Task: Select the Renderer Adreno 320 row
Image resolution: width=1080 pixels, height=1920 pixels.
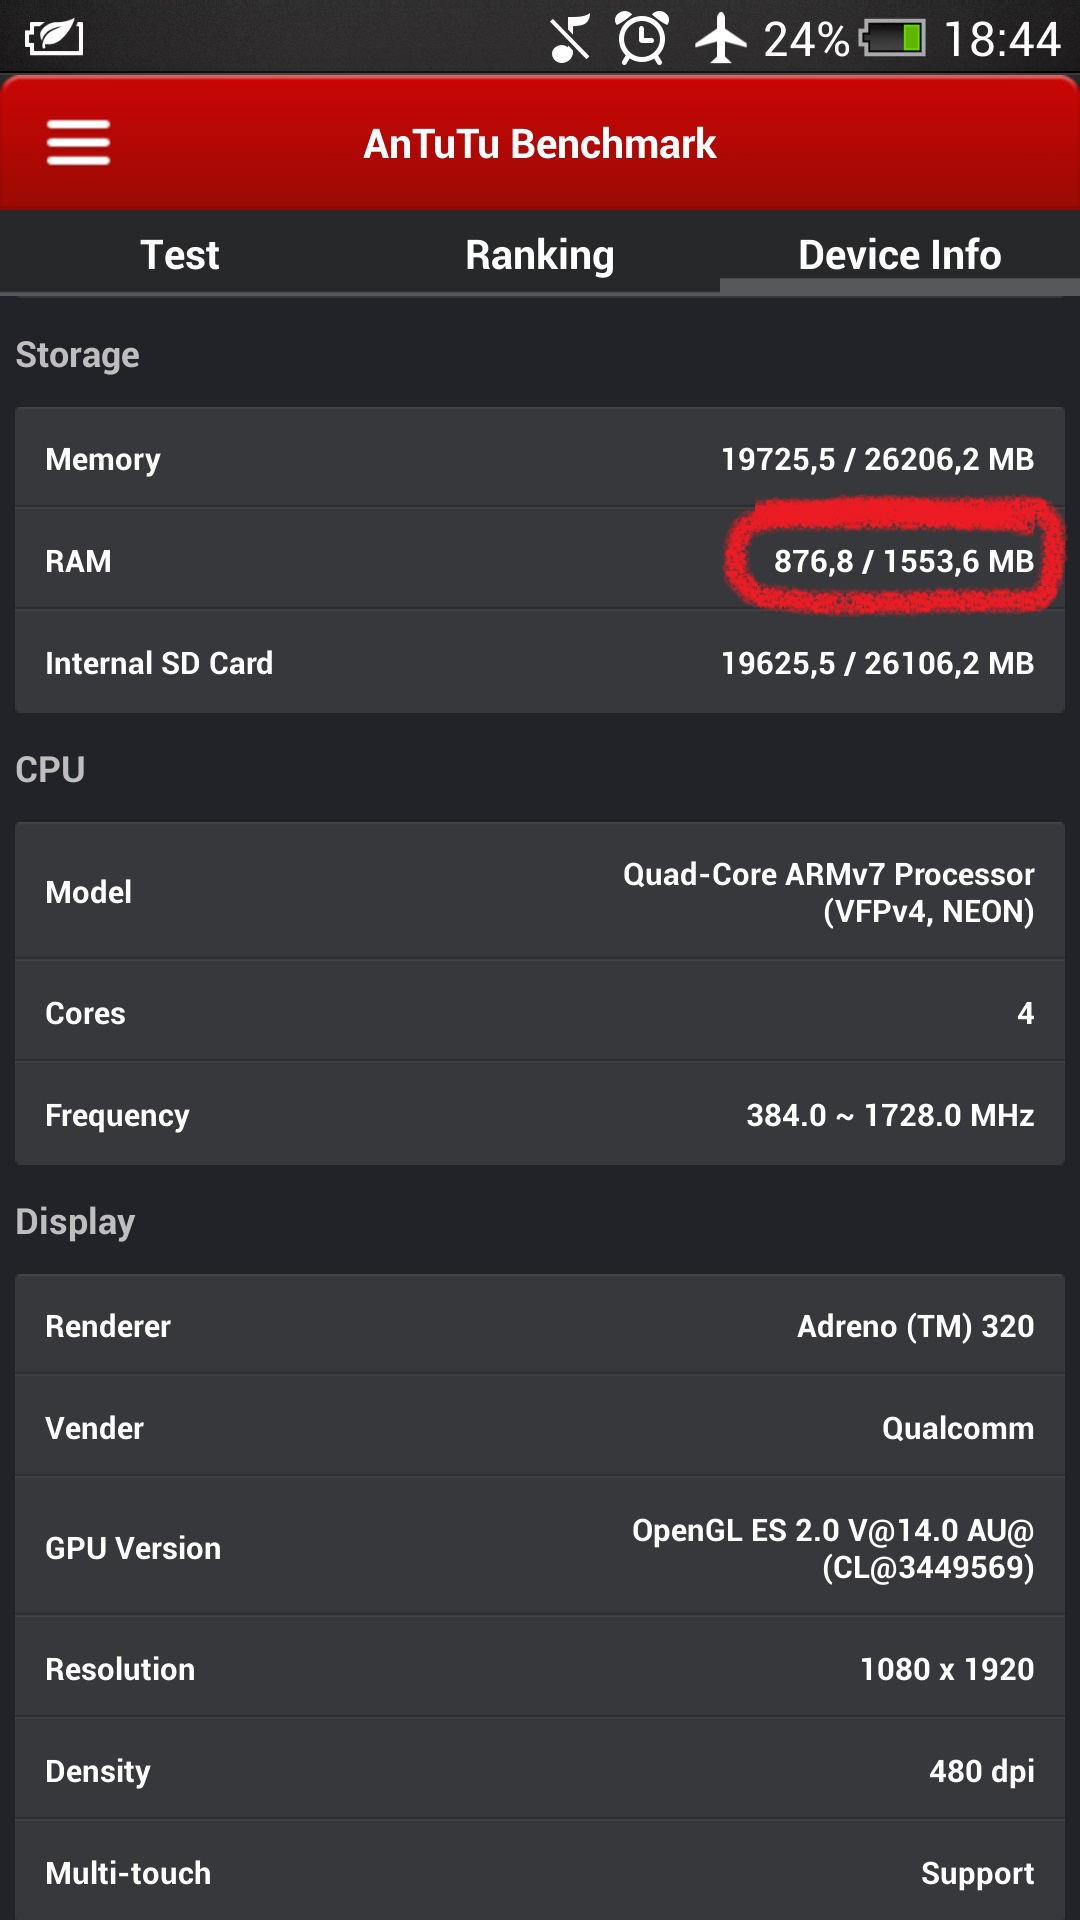Action: click(540, 1326)
